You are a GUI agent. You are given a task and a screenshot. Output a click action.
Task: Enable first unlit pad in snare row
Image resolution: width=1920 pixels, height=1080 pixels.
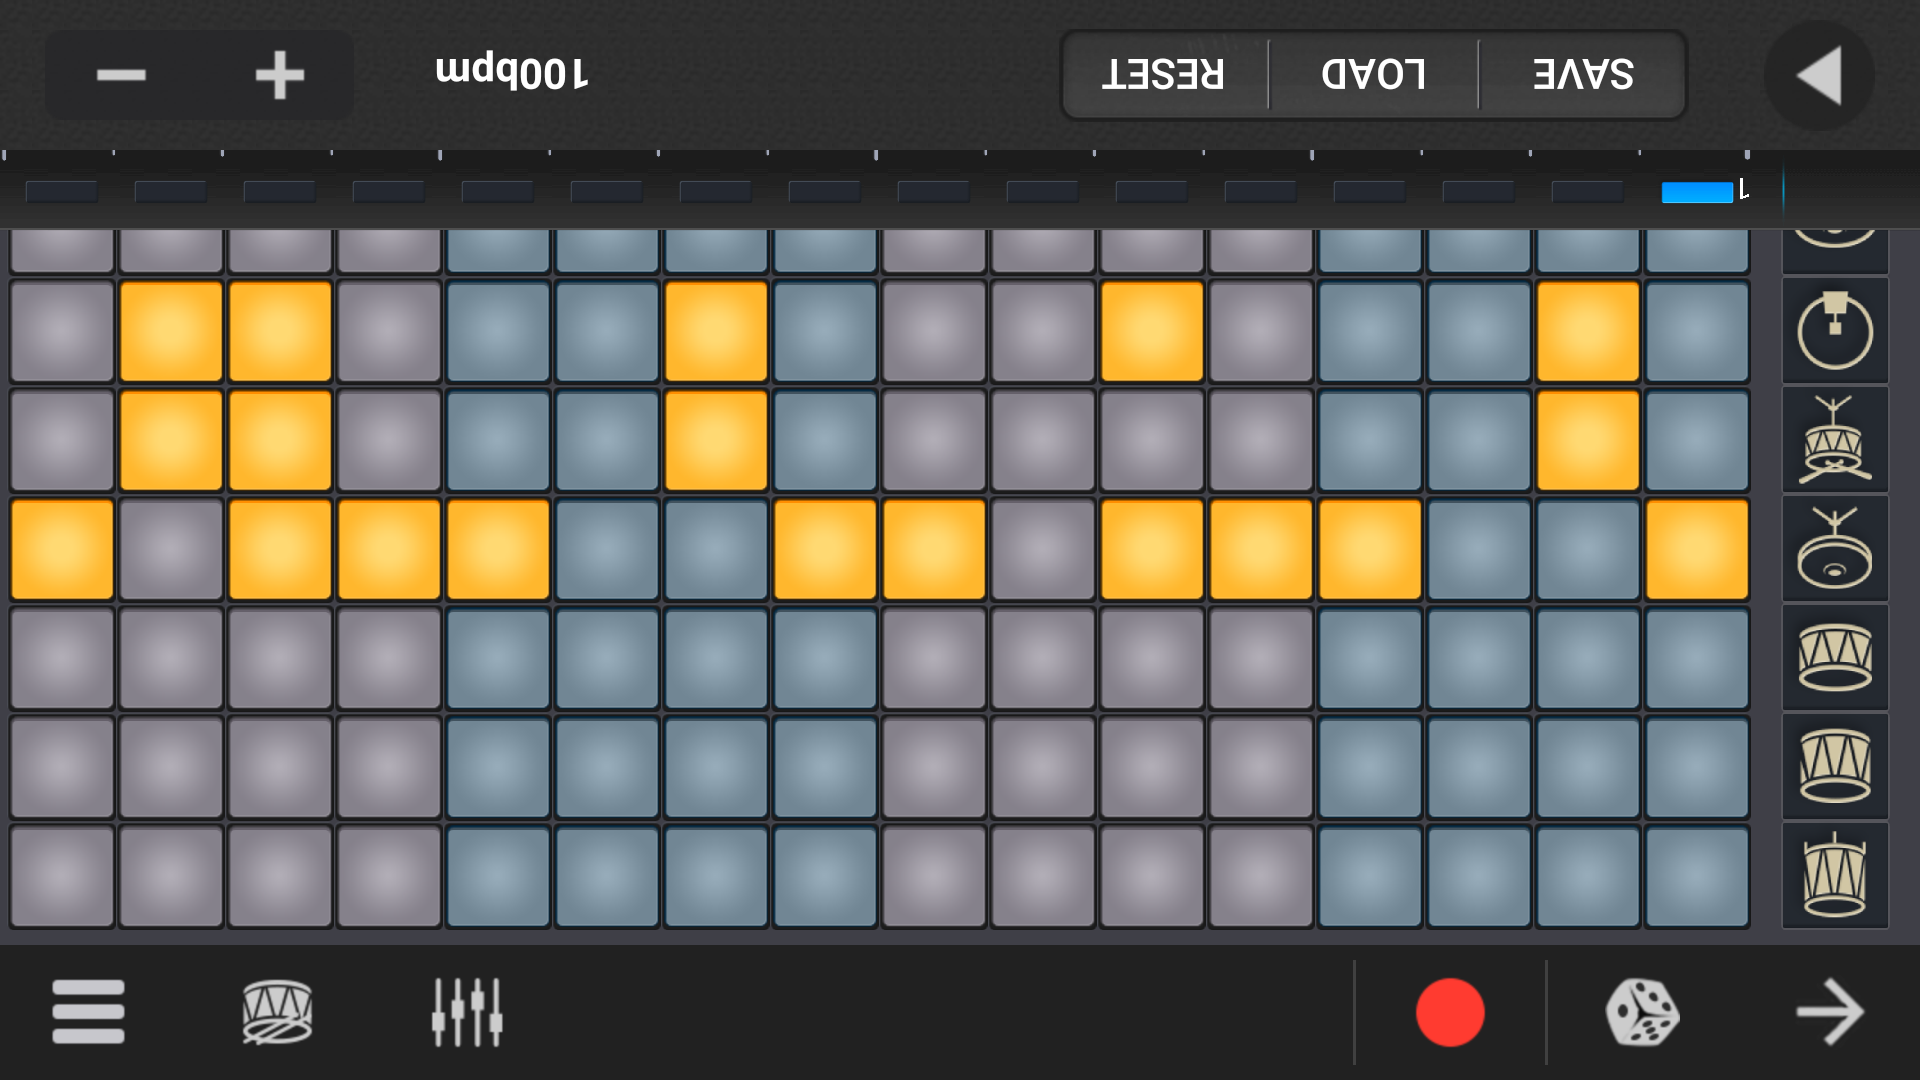[62, 440]
